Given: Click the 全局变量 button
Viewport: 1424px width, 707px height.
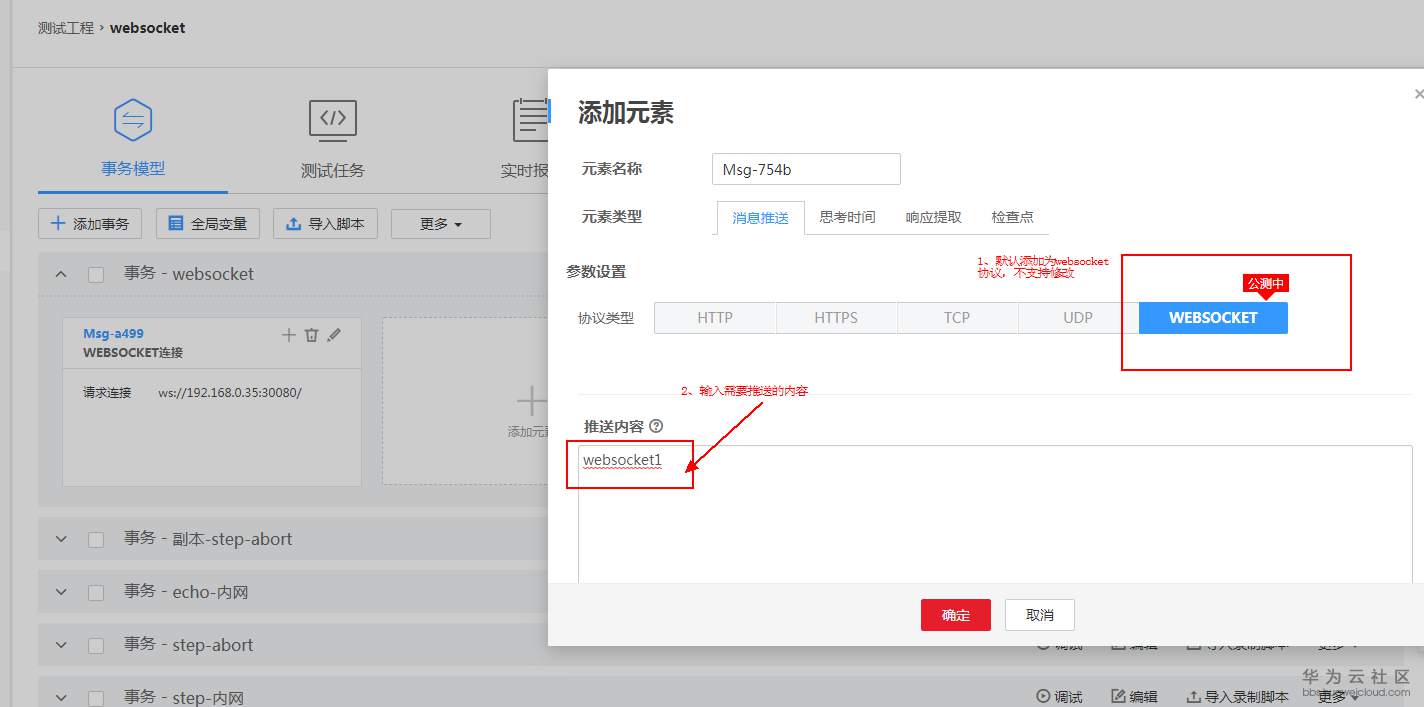Looking at the screenshot, I should tap(208, 224).
